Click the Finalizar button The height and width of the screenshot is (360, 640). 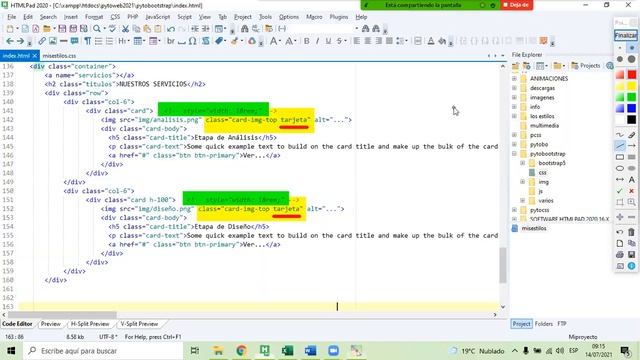click(626, 35)
